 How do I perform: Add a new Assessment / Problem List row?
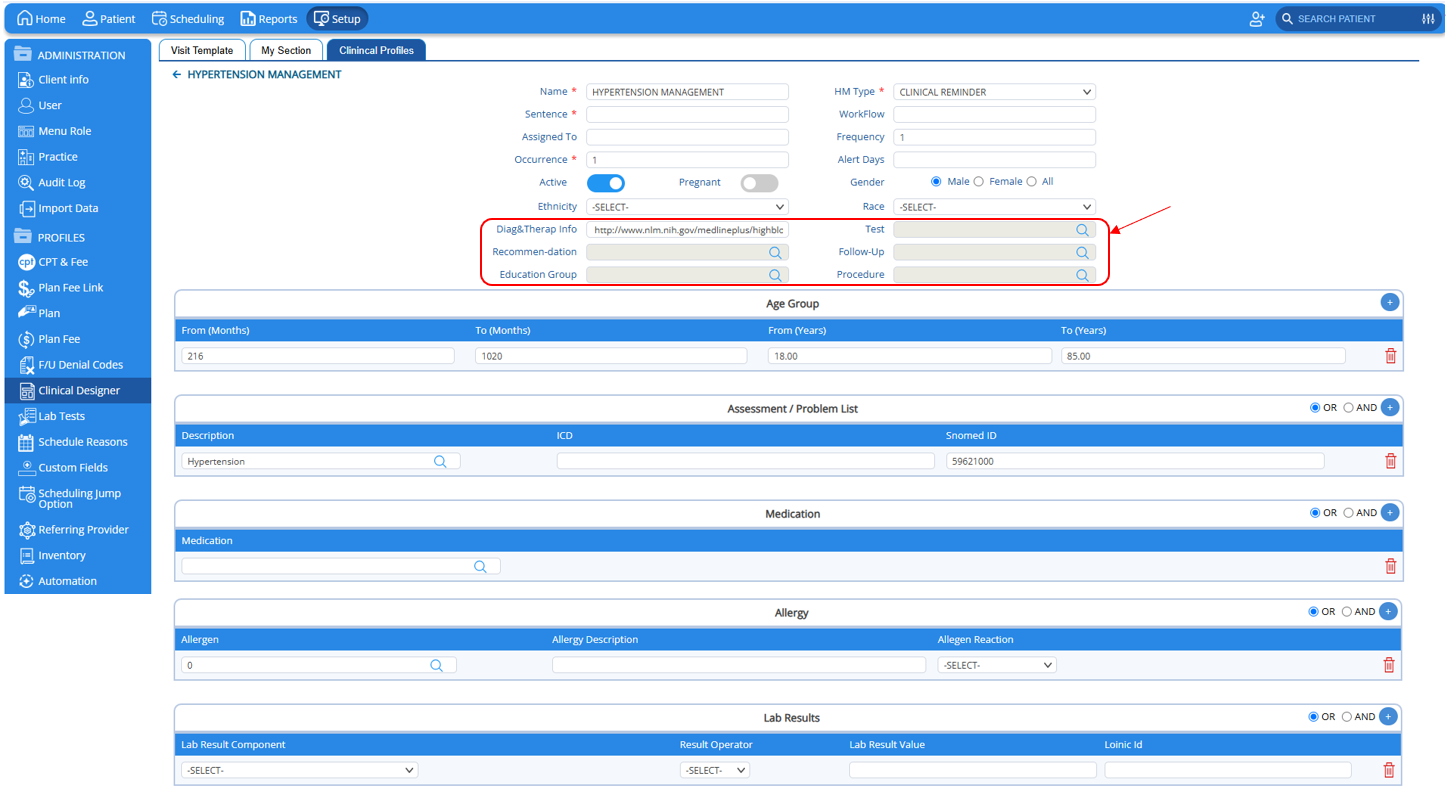pos(1389,407)
